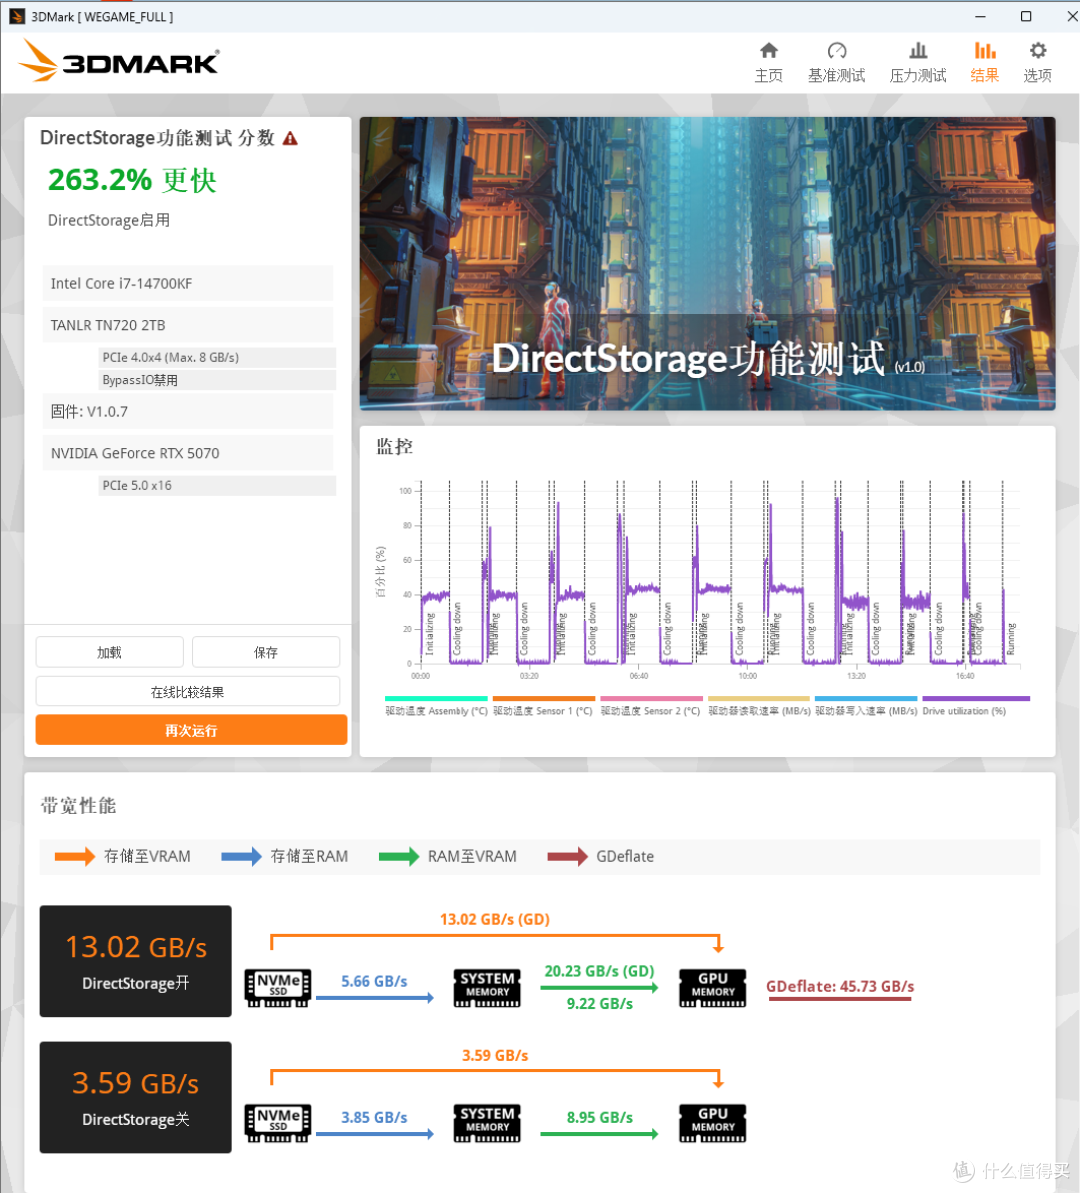Toggle the 驱动温度 Sensor 2 legend swatch
The width and height of the screenshot is (1080, 1193).
pos(652,698)
